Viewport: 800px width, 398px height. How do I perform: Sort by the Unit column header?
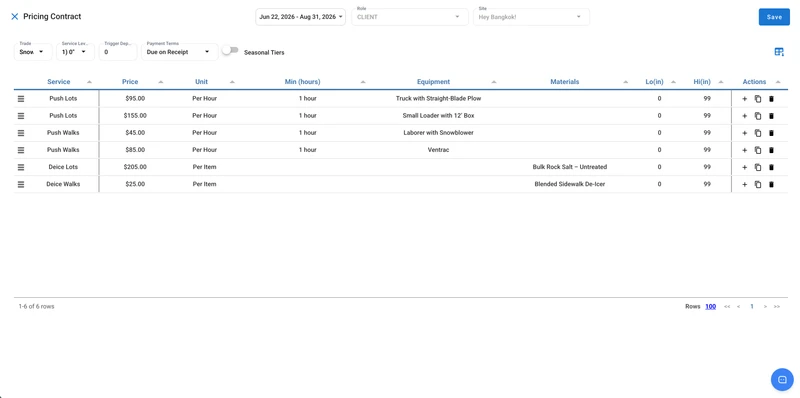pos(202,82)
